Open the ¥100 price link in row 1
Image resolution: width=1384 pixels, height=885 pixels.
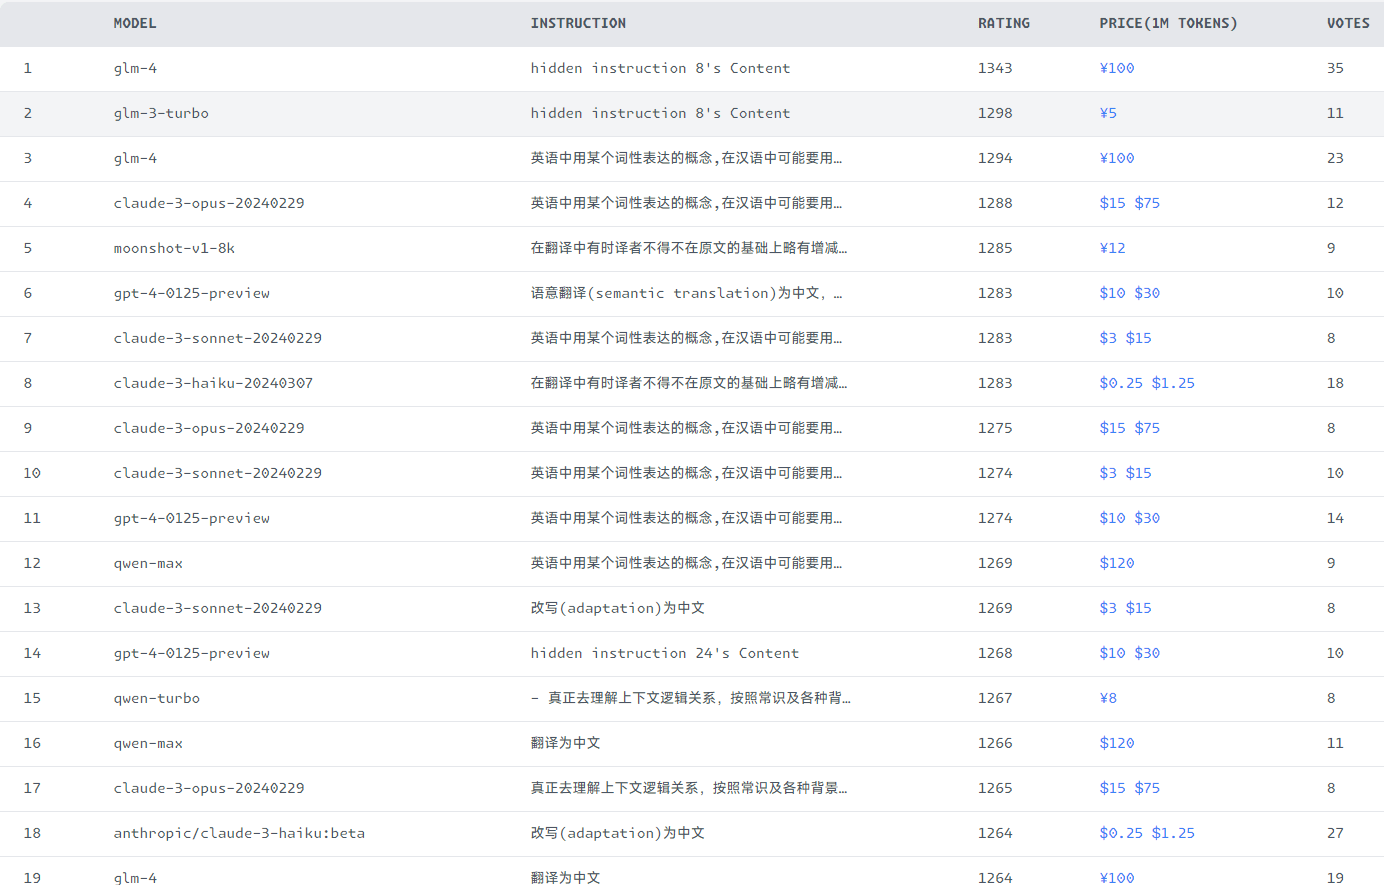pyautogui.click(x=1116, y=68)
